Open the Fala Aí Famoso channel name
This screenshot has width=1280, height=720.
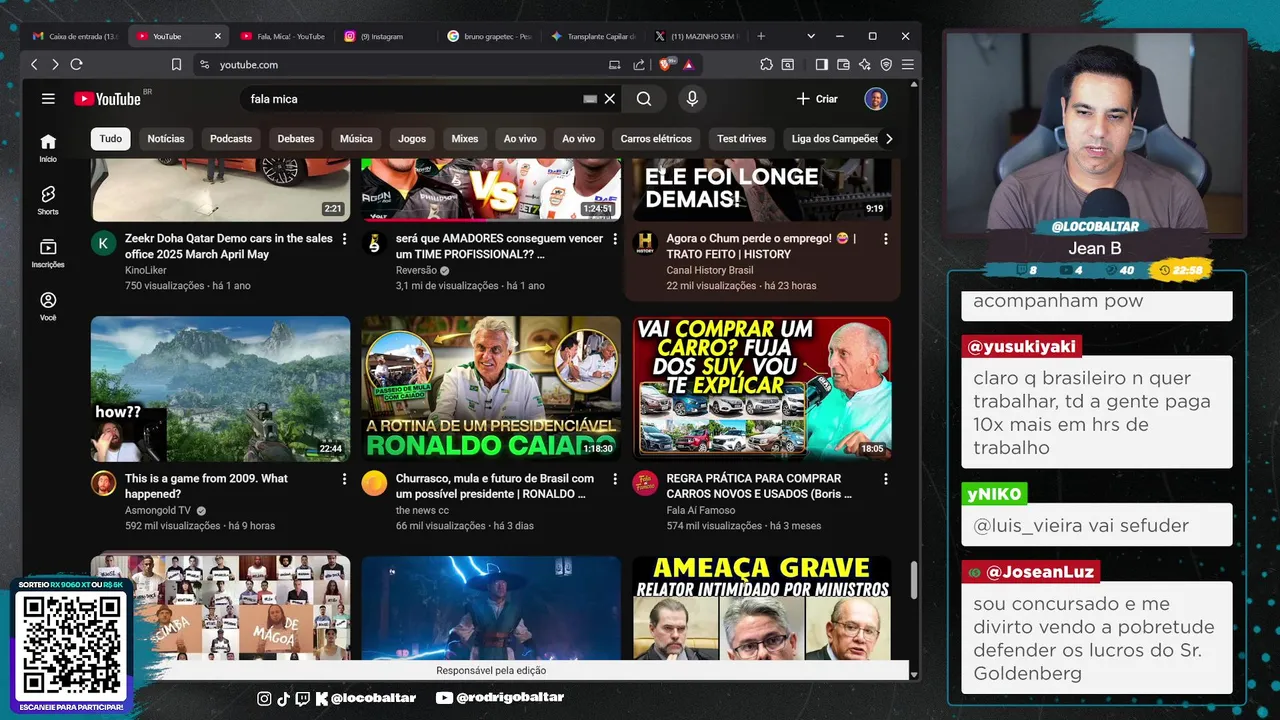[x=701, y=510]
